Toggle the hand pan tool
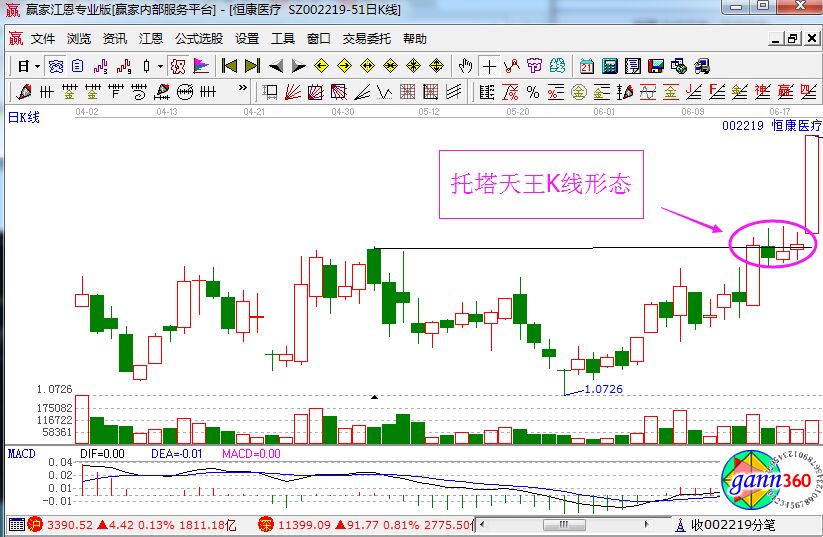Screen dimensions: 823x537 tap(465, 66)
